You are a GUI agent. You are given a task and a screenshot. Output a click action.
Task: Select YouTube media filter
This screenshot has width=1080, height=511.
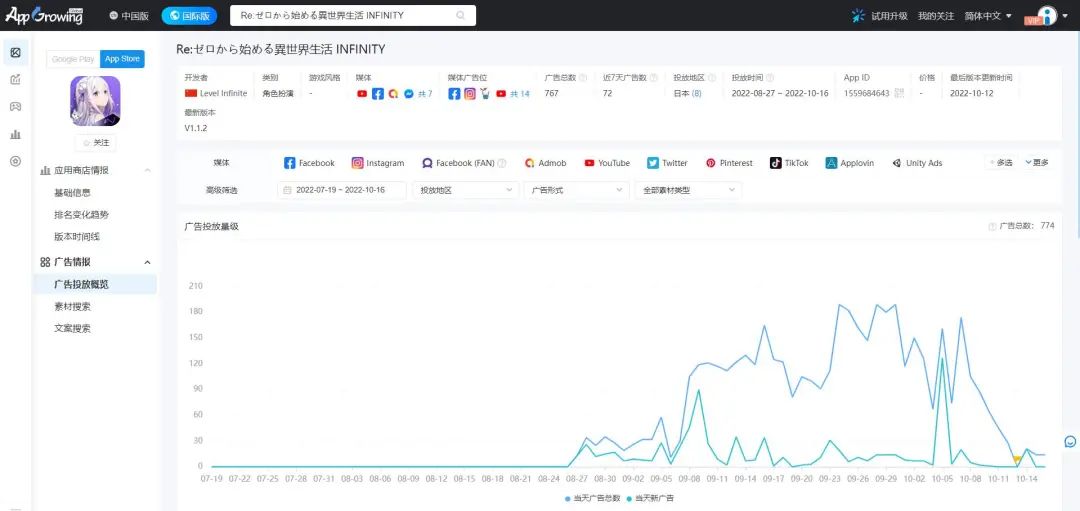point(607,163)
